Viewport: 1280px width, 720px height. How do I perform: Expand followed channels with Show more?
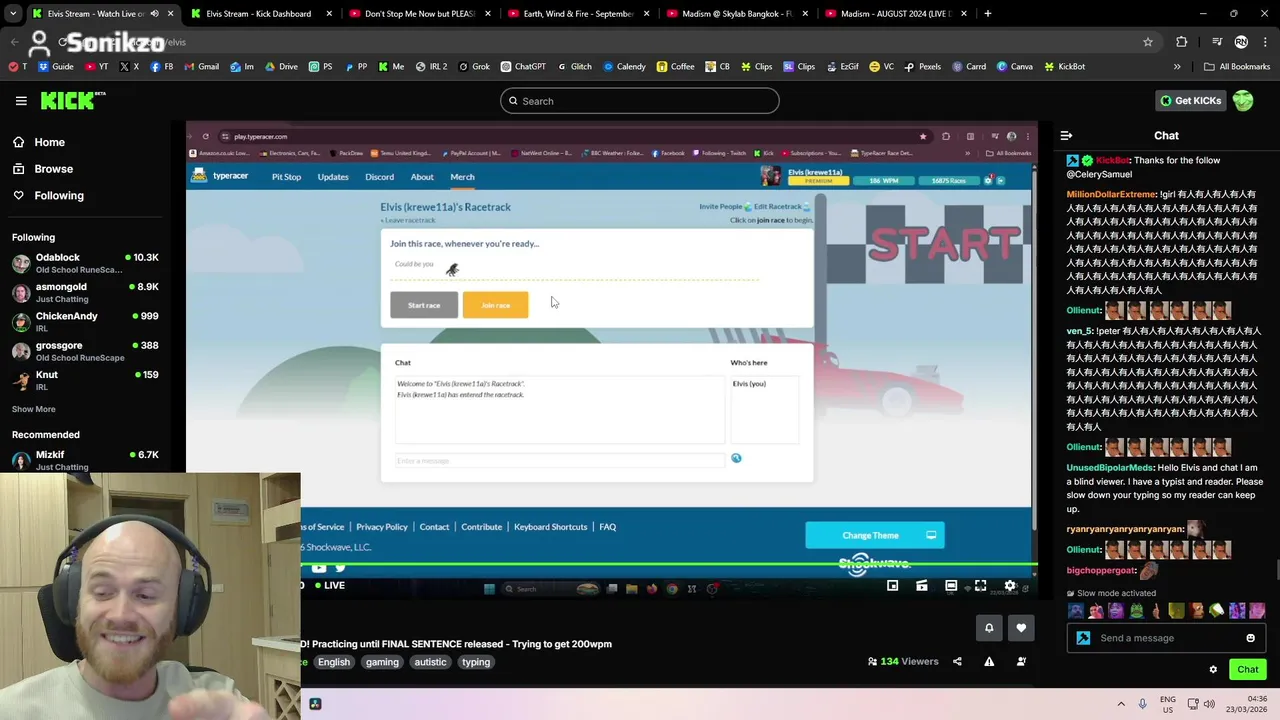coord(34,409)
